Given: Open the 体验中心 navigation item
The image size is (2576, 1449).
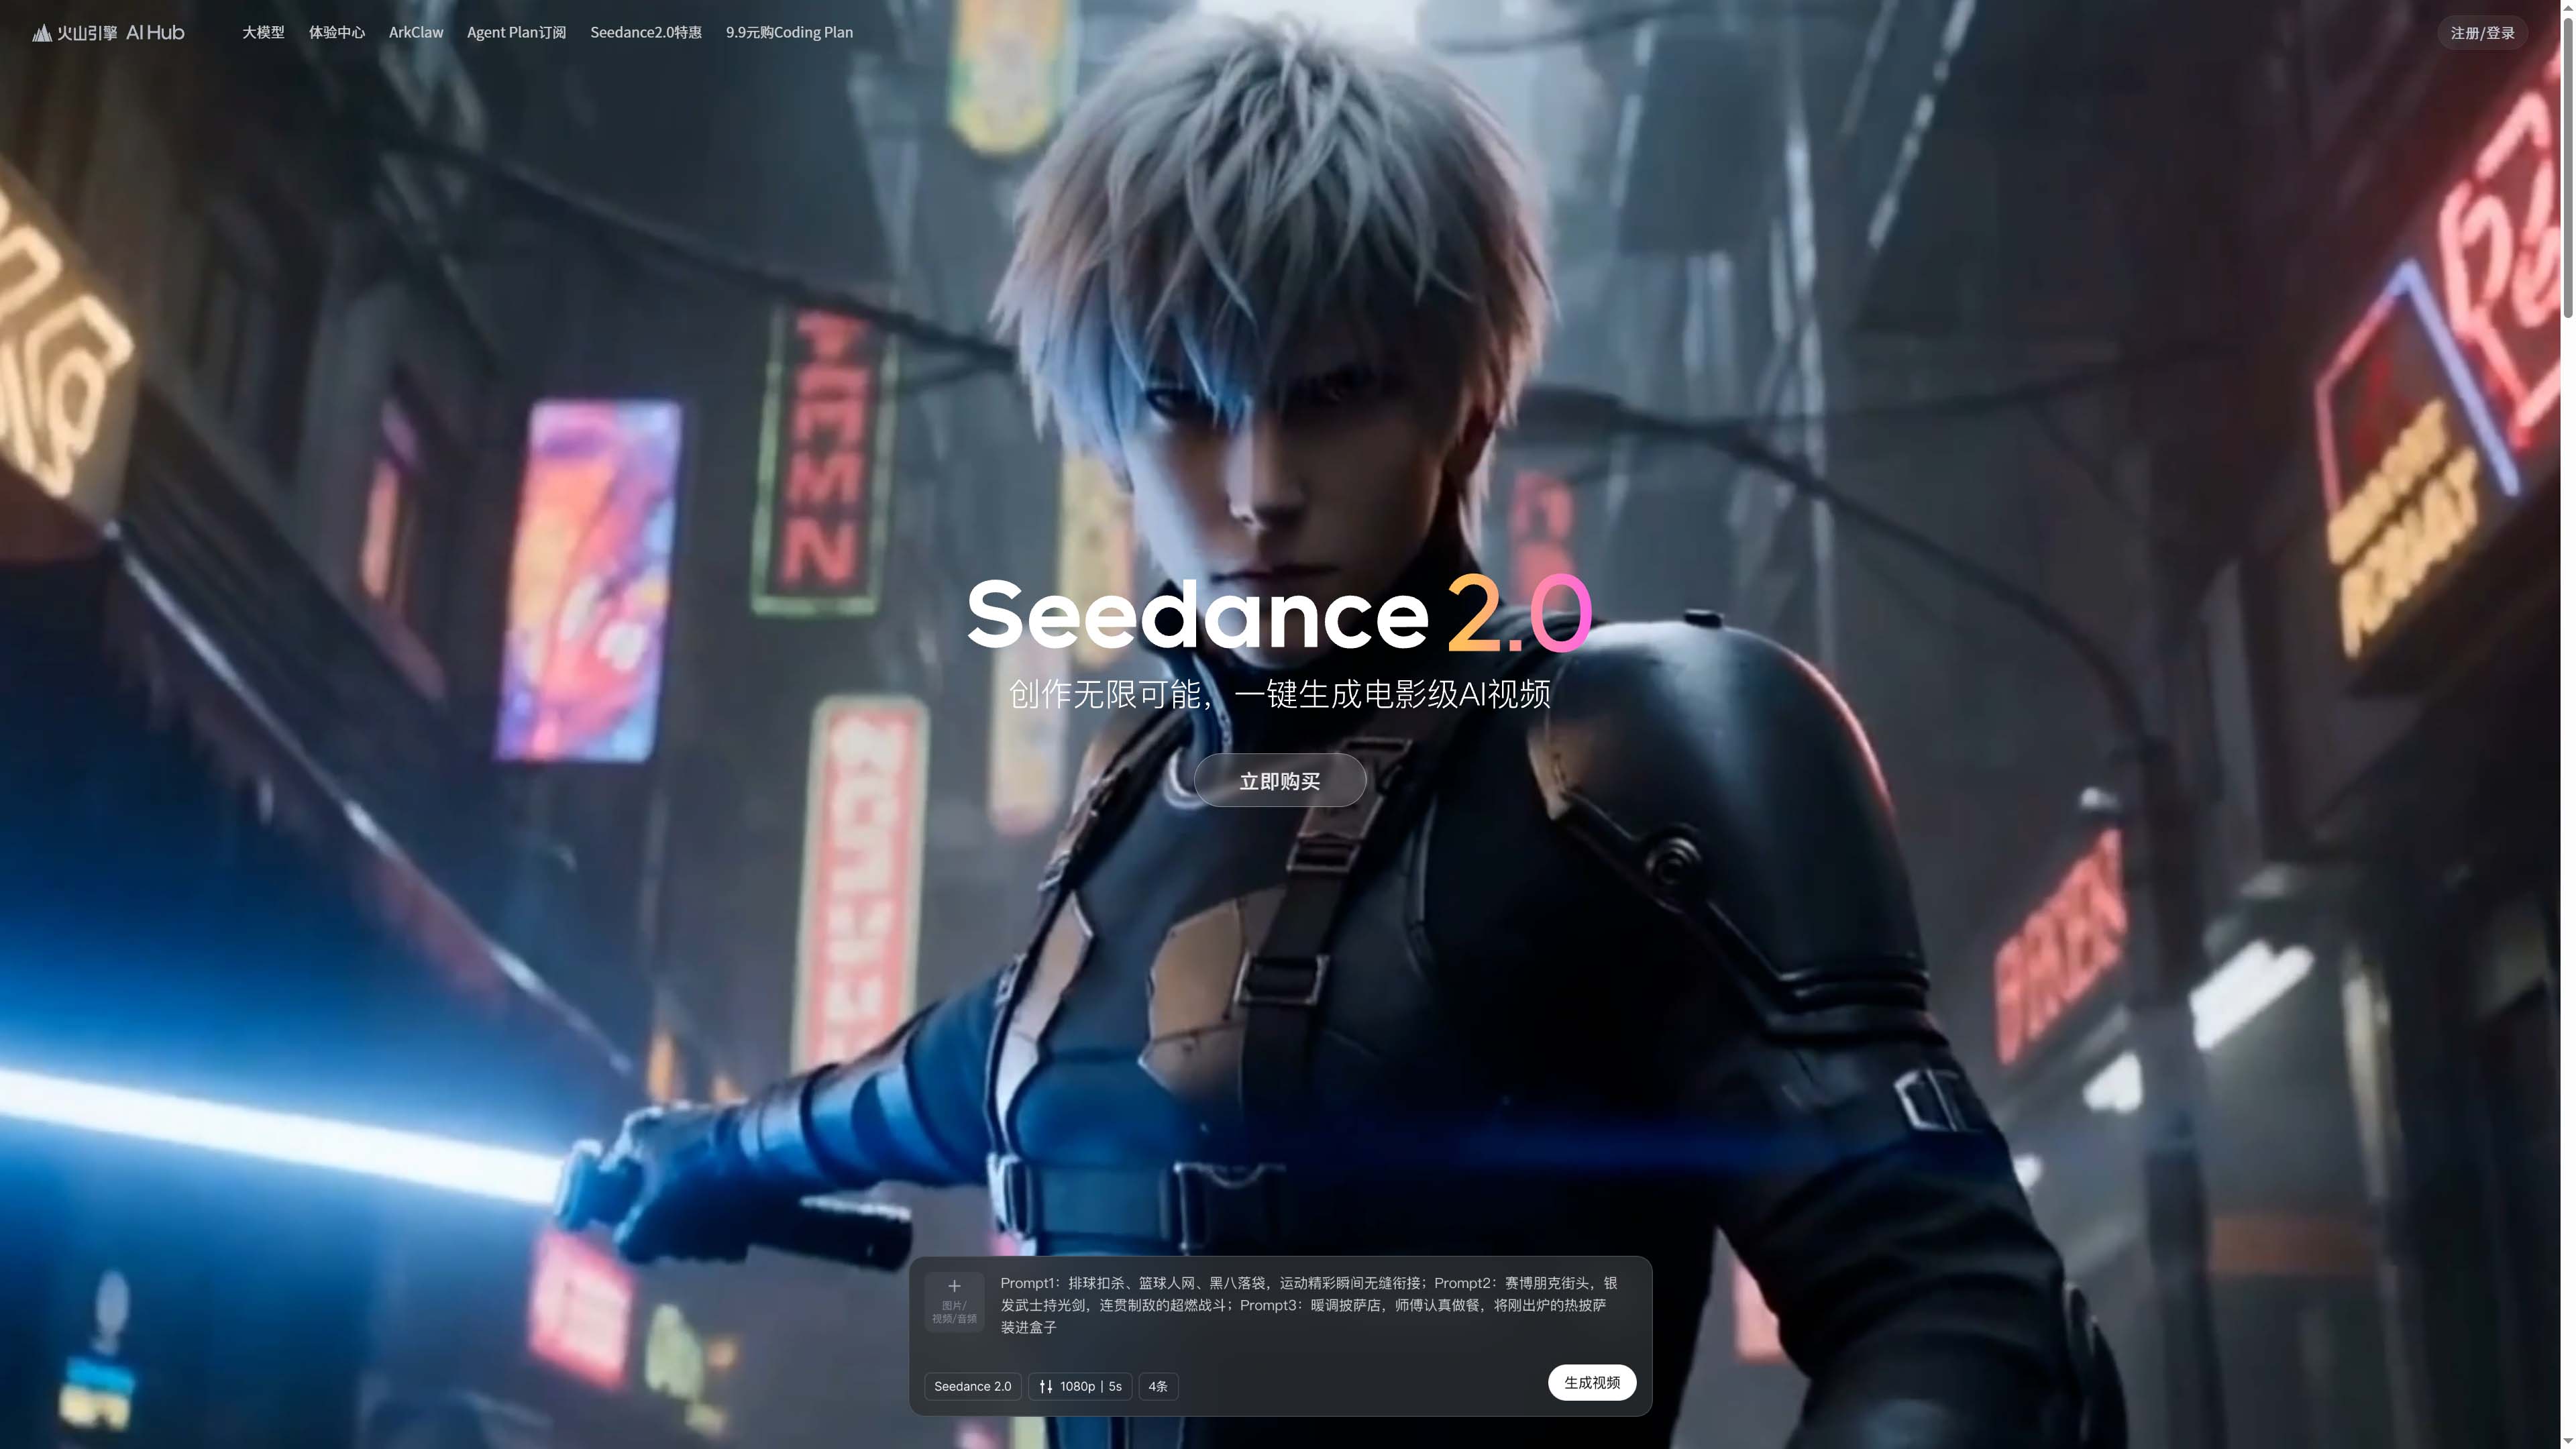Looking at the screenshot, I should tap(337, 33).
